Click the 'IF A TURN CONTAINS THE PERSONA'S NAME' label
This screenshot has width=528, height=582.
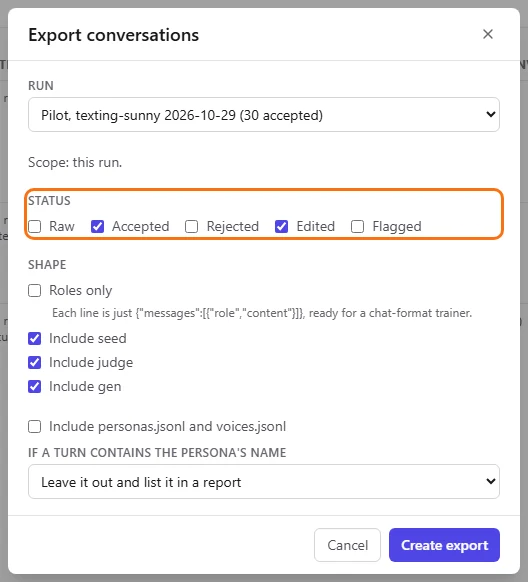157,453
